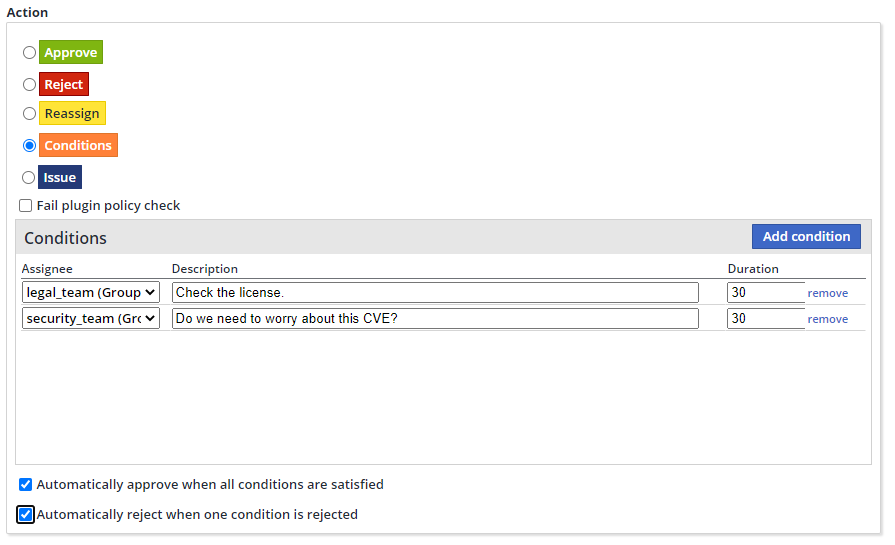Select the Approve radio button
This screenshot has height=545, width=895.
click(x=29, y=53)
